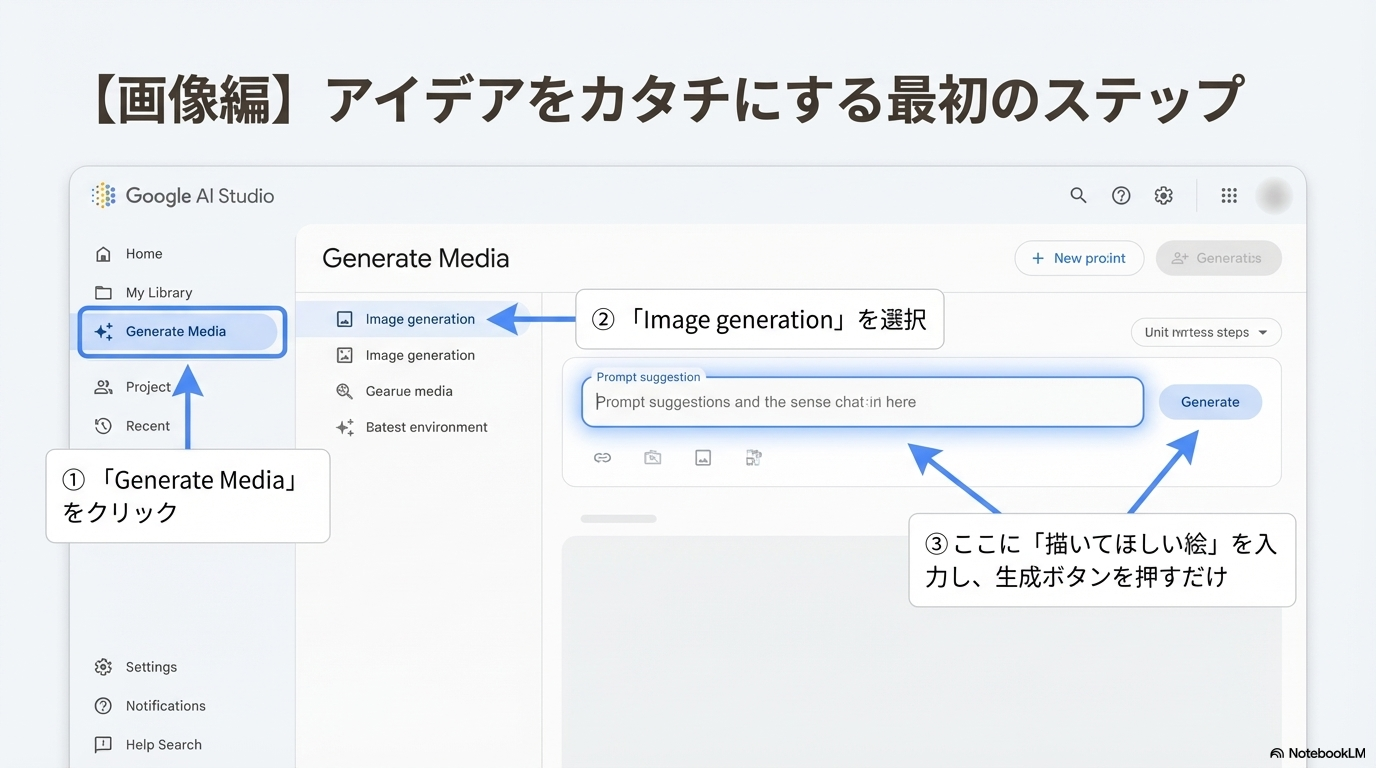Select Generate Media in the sidebar
1376x768 pixels.
pyautogui.click(x=178, y=332)
